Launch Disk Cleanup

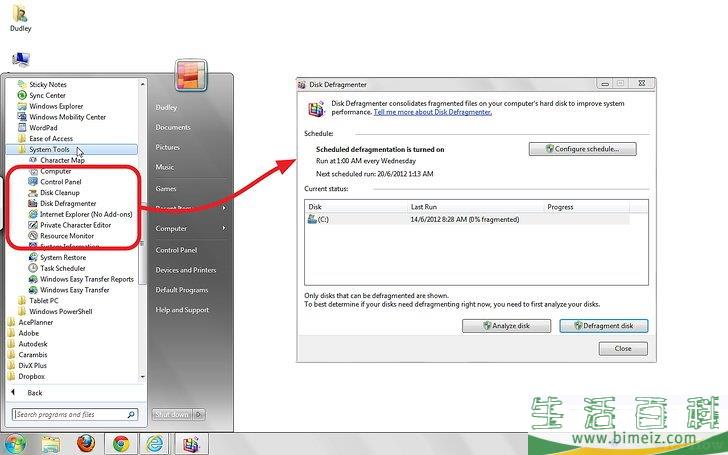(59, 192)
